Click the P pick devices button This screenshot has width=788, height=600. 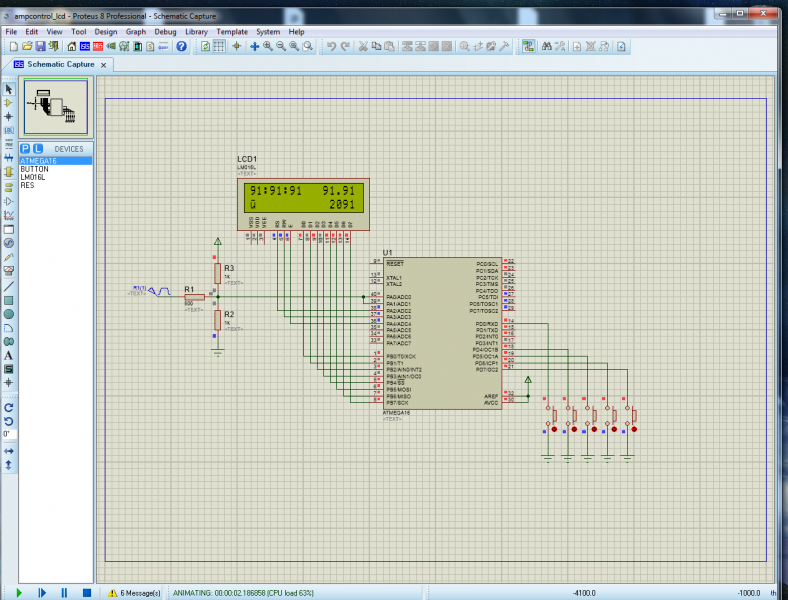[x=26, y=148]
